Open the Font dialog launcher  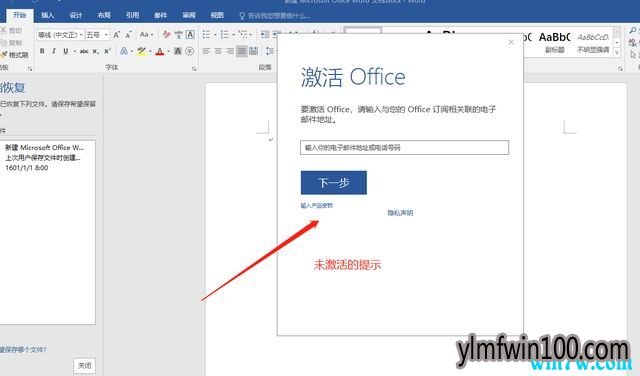point(194,69)
